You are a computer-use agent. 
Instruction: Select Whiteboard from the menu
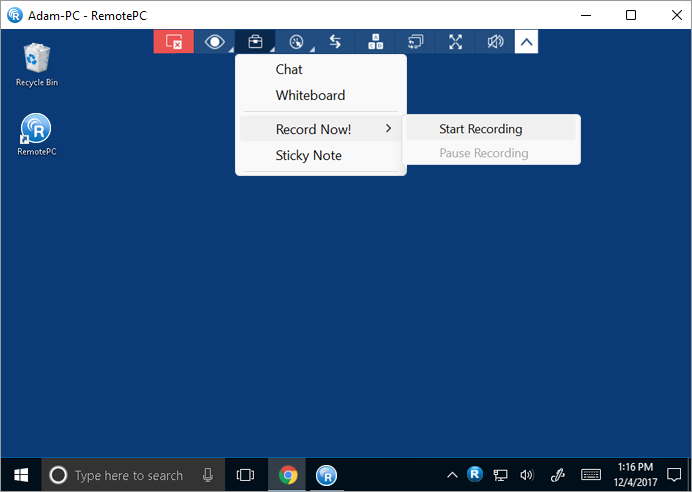coord(310,96)
